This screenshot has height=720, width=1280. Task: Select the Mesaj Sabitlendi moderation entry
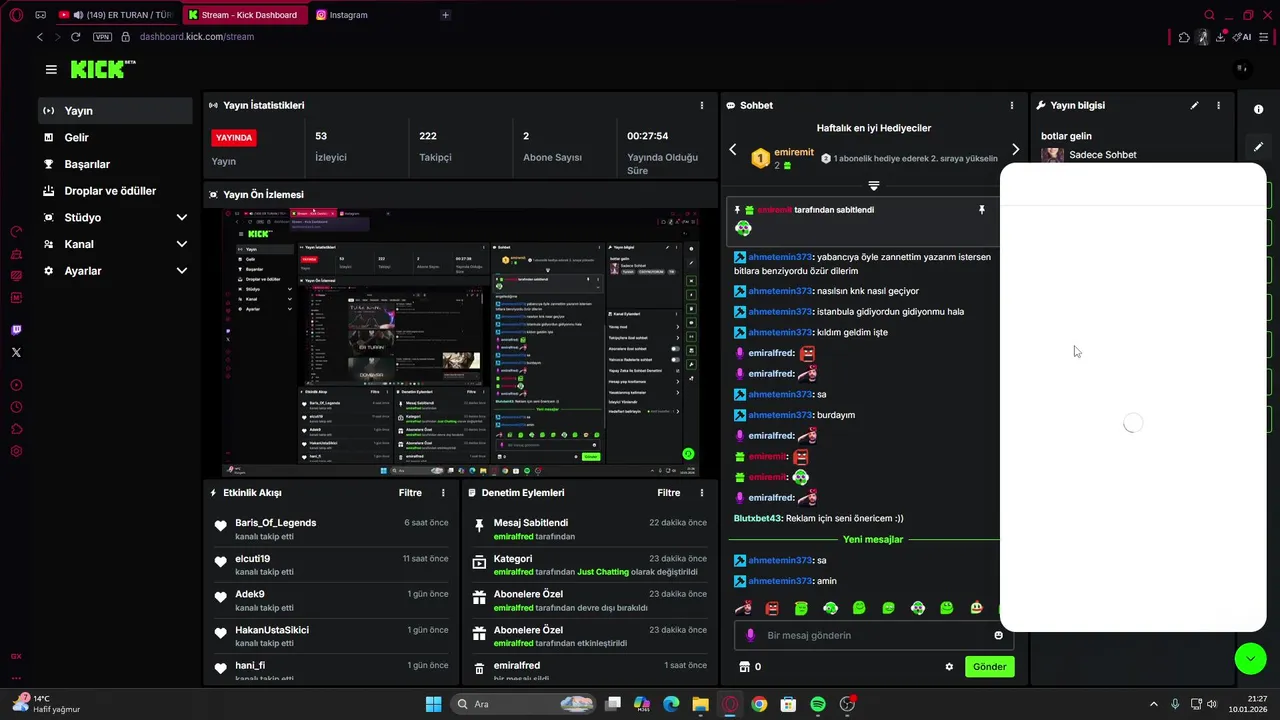click(x=590, y=528)
